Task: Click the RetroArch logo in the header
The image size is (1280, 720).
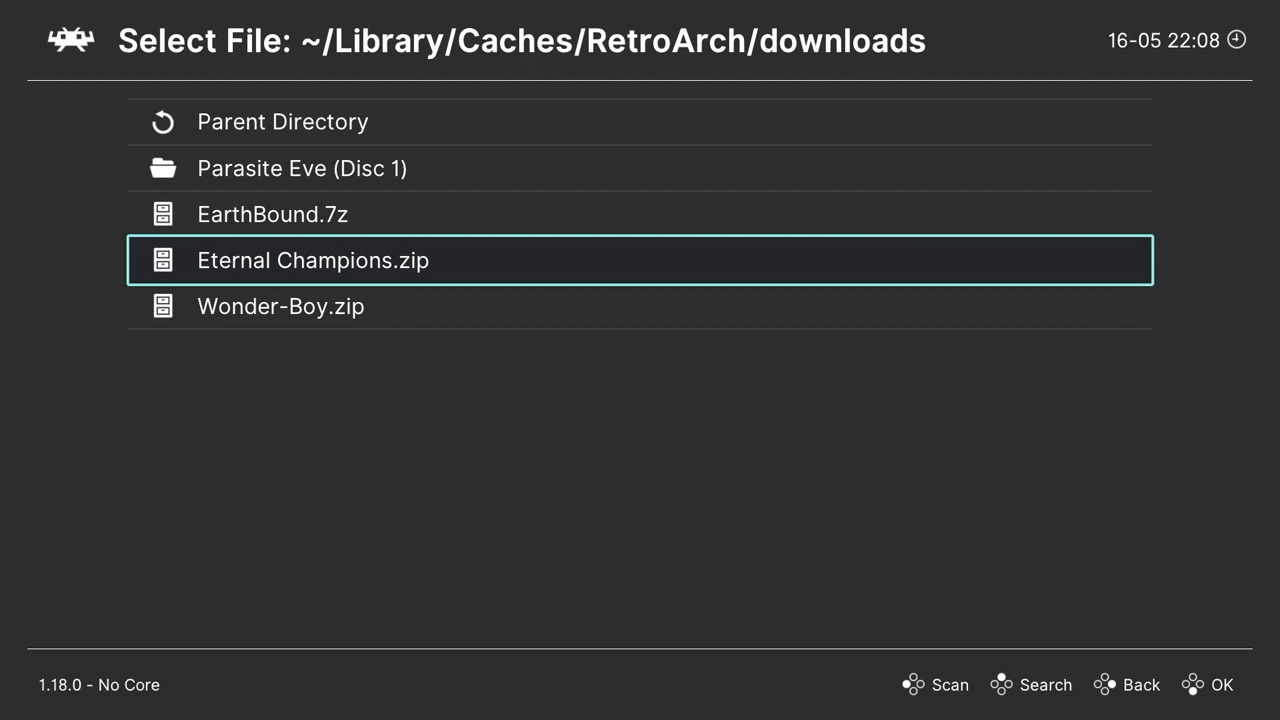Action: pos(70,40)
